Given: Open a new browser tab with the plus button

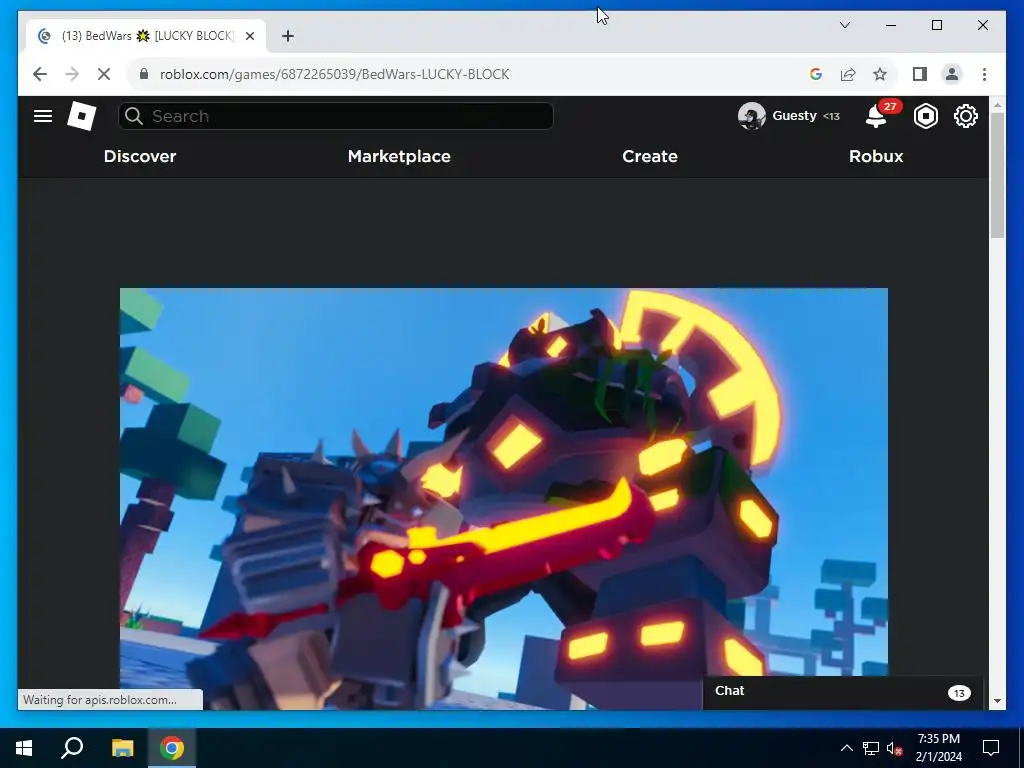Looking at the screenshot, I should tap(287, 36).
